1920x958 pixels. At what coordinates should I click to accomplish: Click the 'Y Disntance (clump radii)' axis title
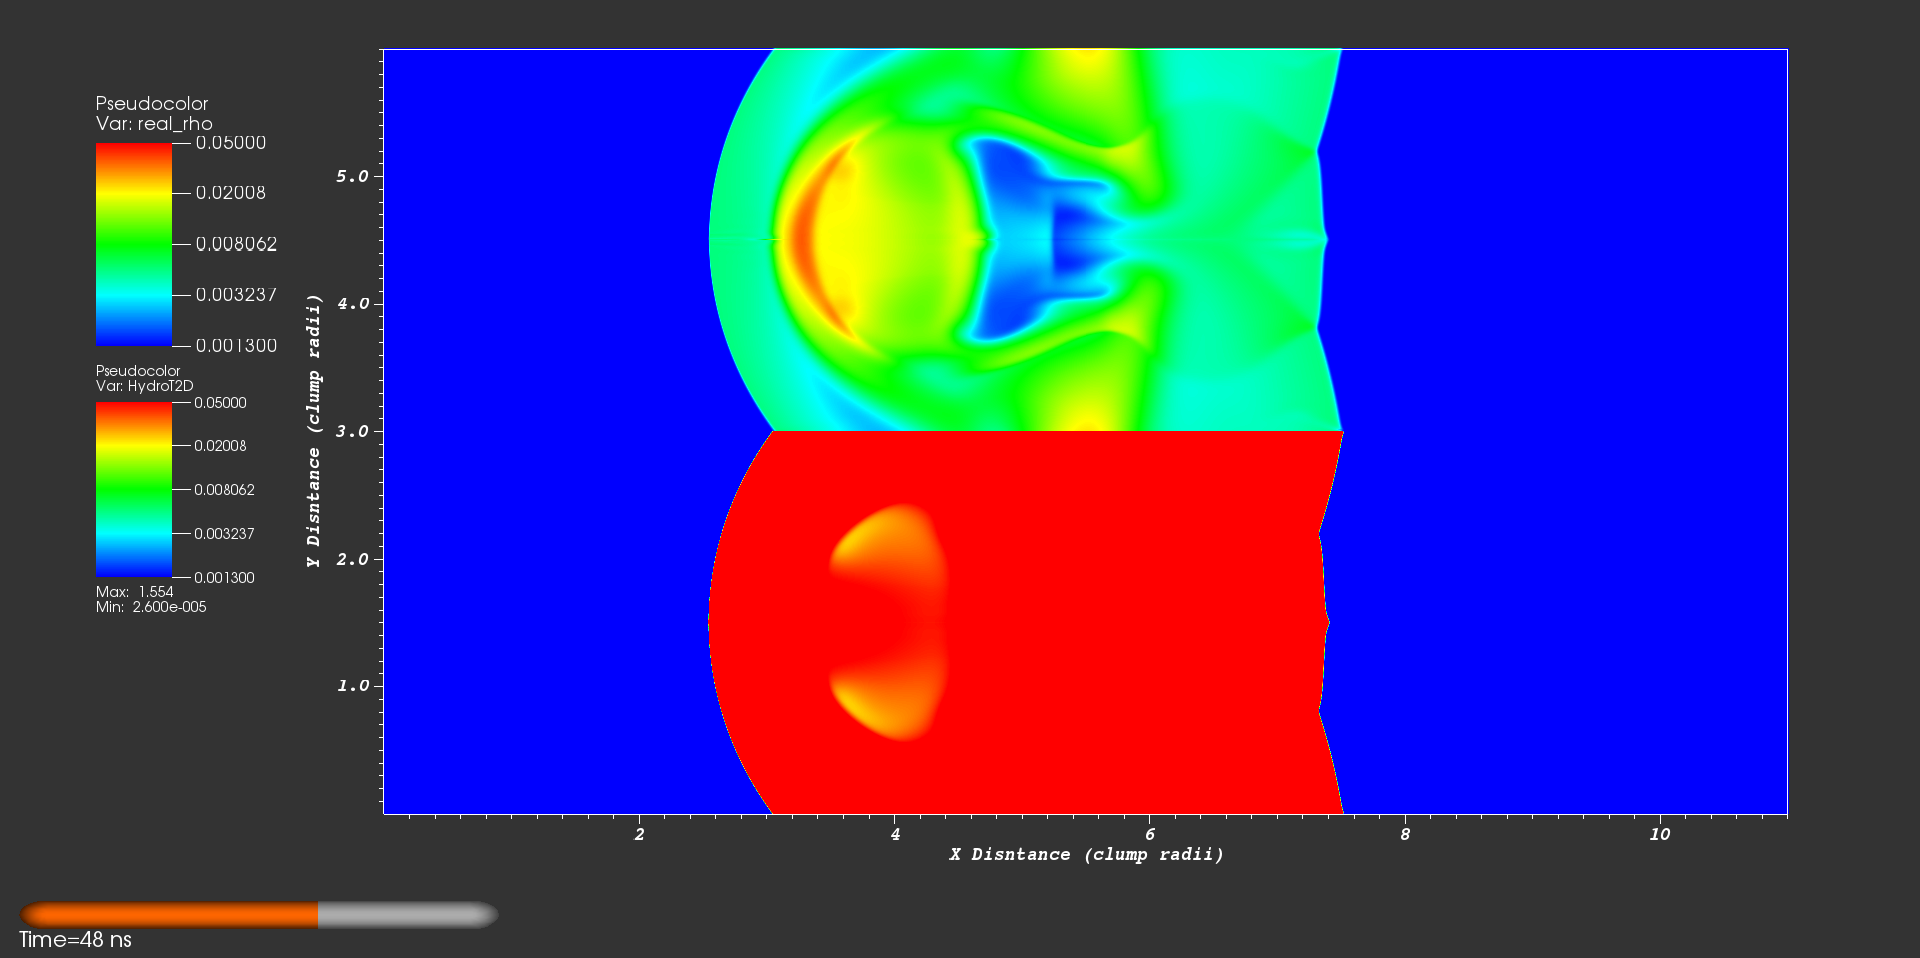(x=314, y=431)
